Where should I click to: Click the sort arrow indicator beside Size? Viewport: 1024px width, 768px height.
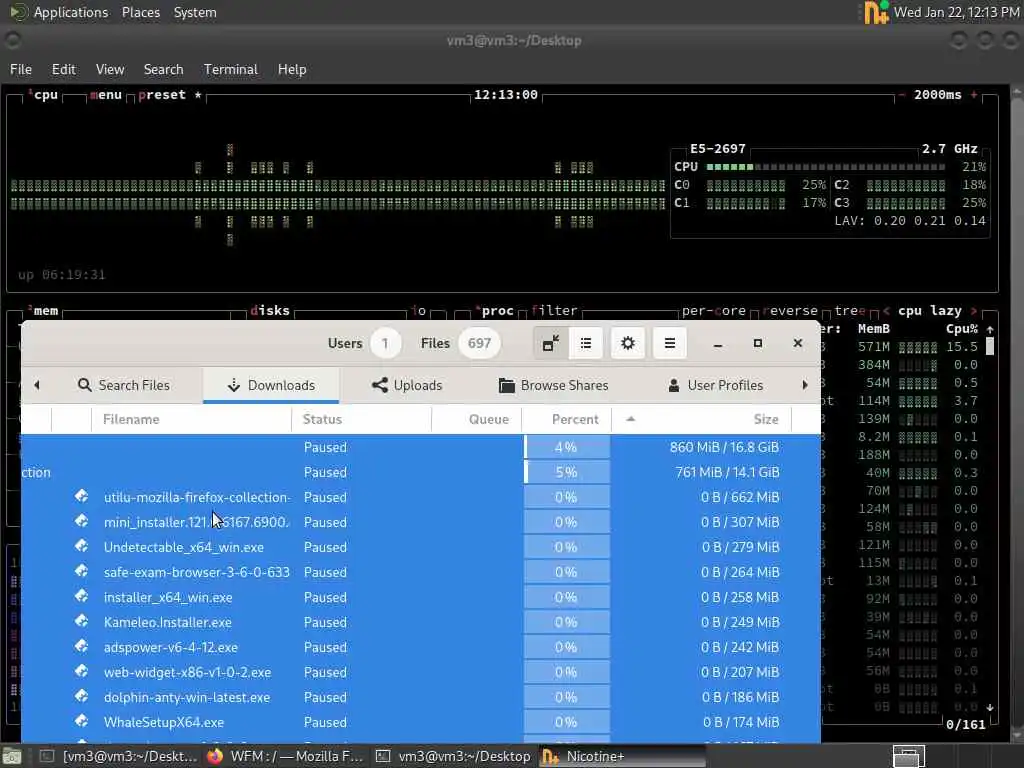[630, 419]
